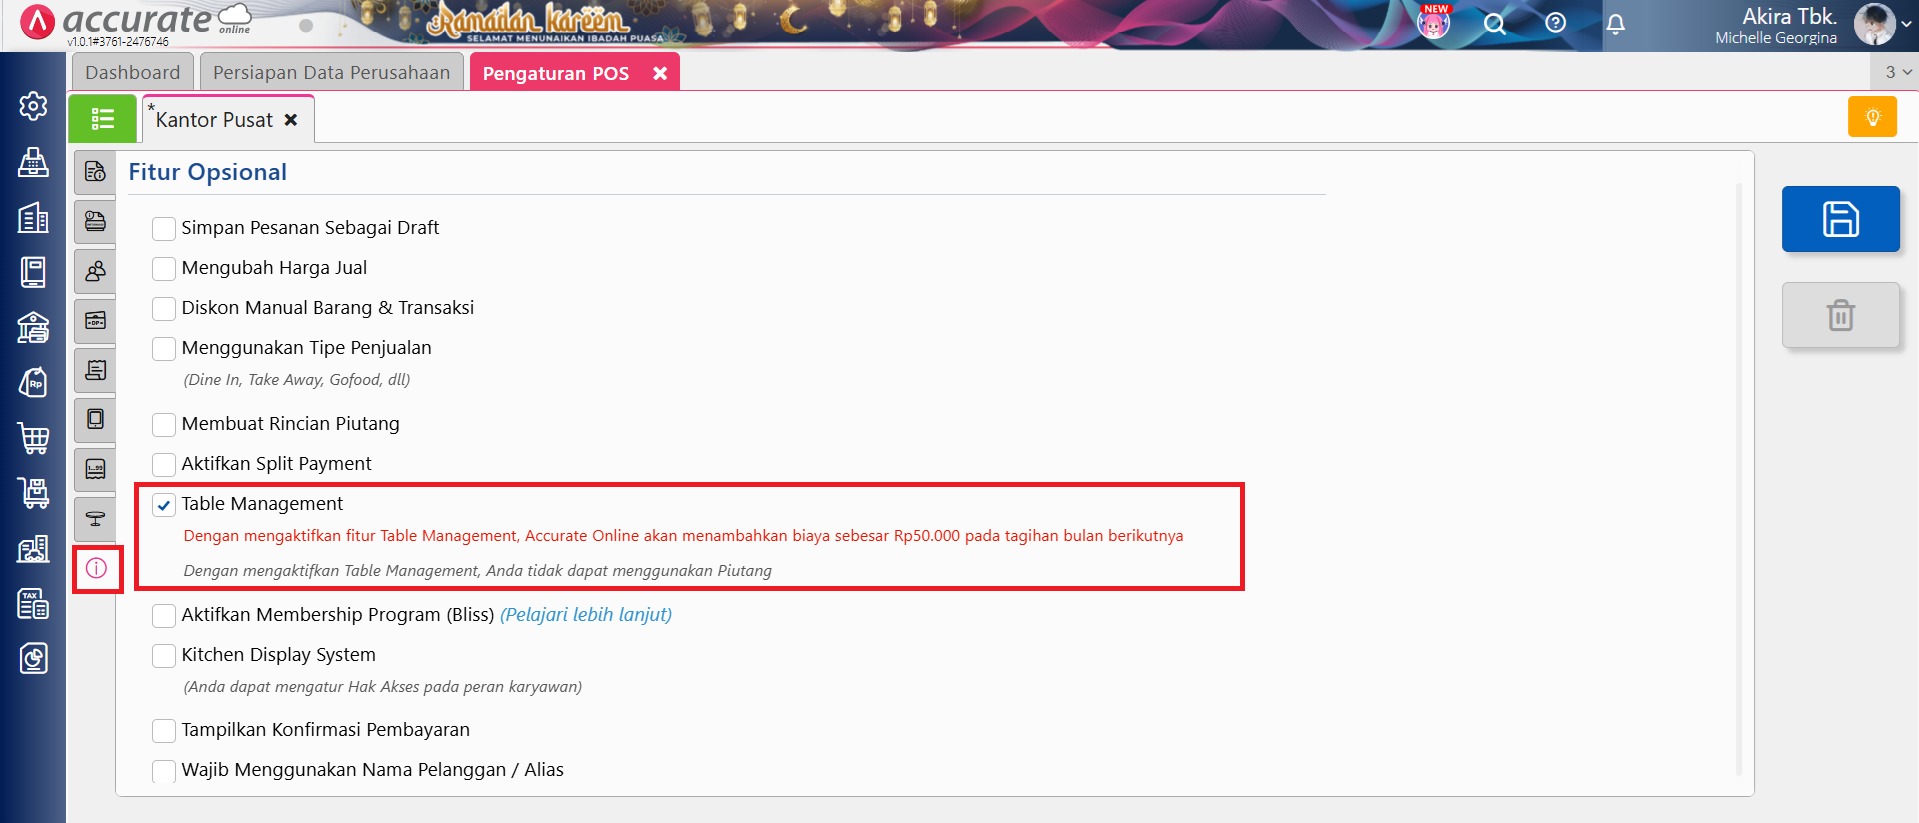Open the Persiapan Data Perusahaan tab
This screenshot has width=1919, height=823.
(331, 73)
